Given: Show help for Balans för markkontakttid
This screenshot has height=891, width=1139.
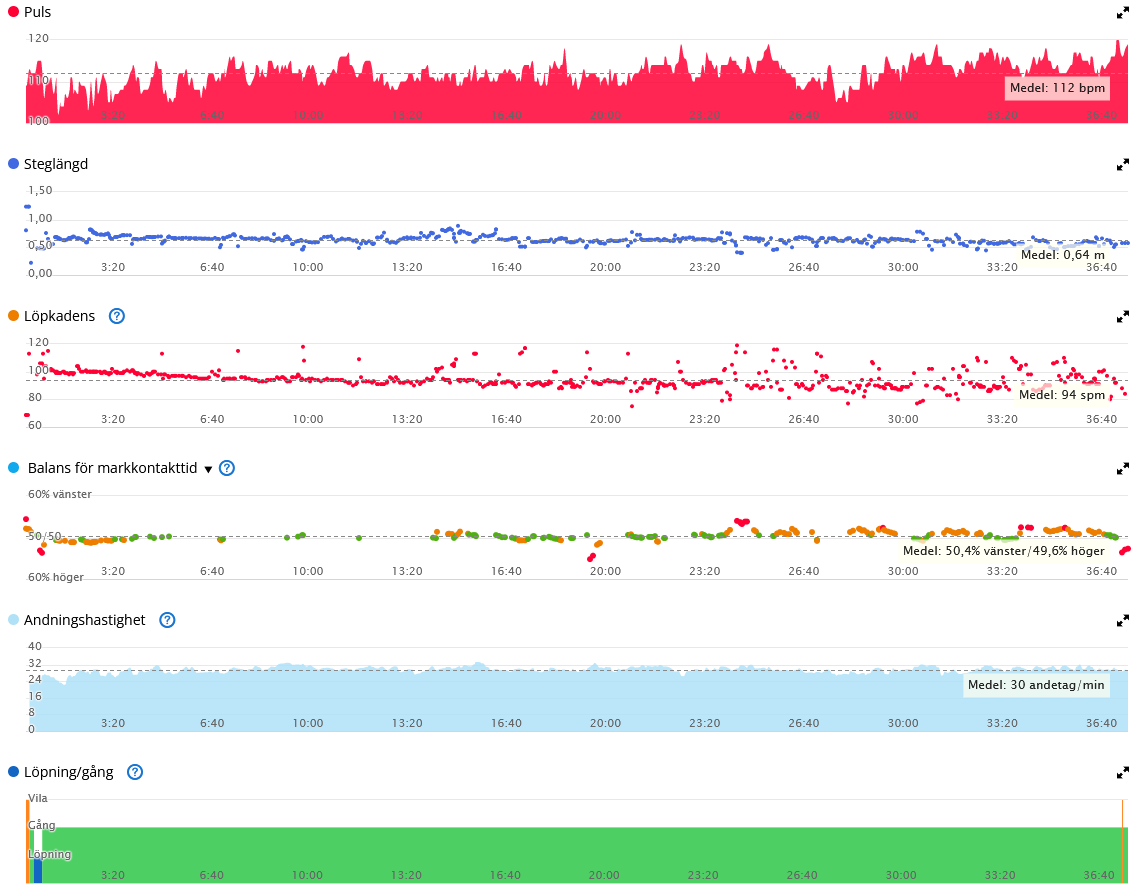Looking at the screenshot, I should pos(227,468).
